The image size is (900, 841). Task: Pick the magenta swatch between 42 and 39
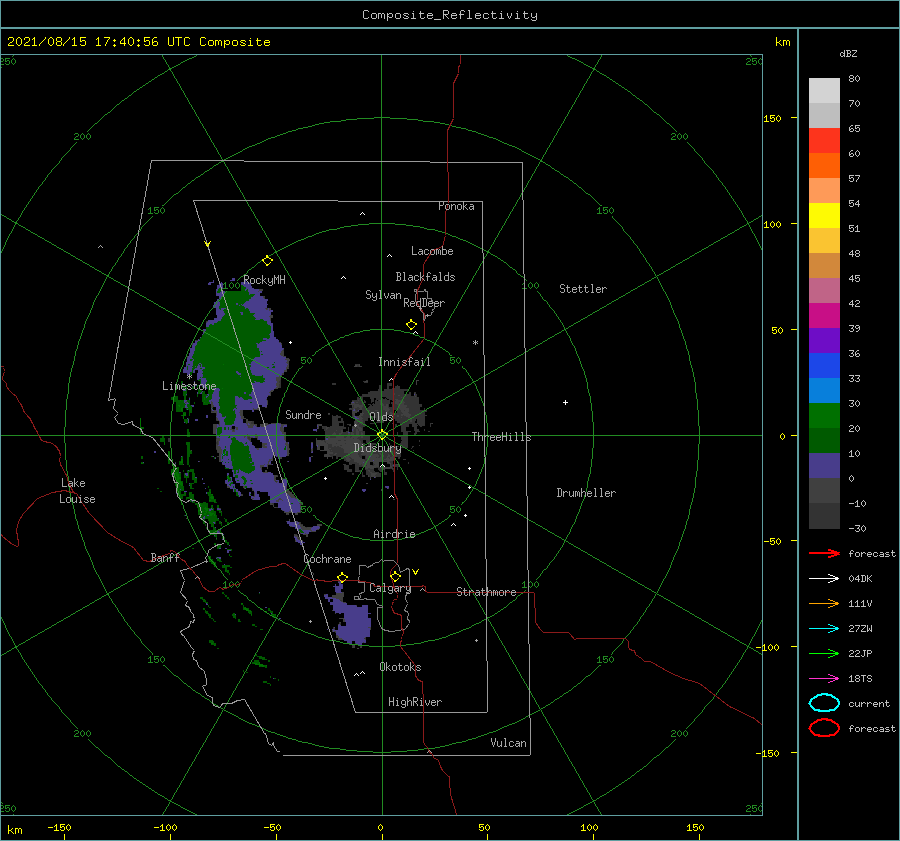824,315
